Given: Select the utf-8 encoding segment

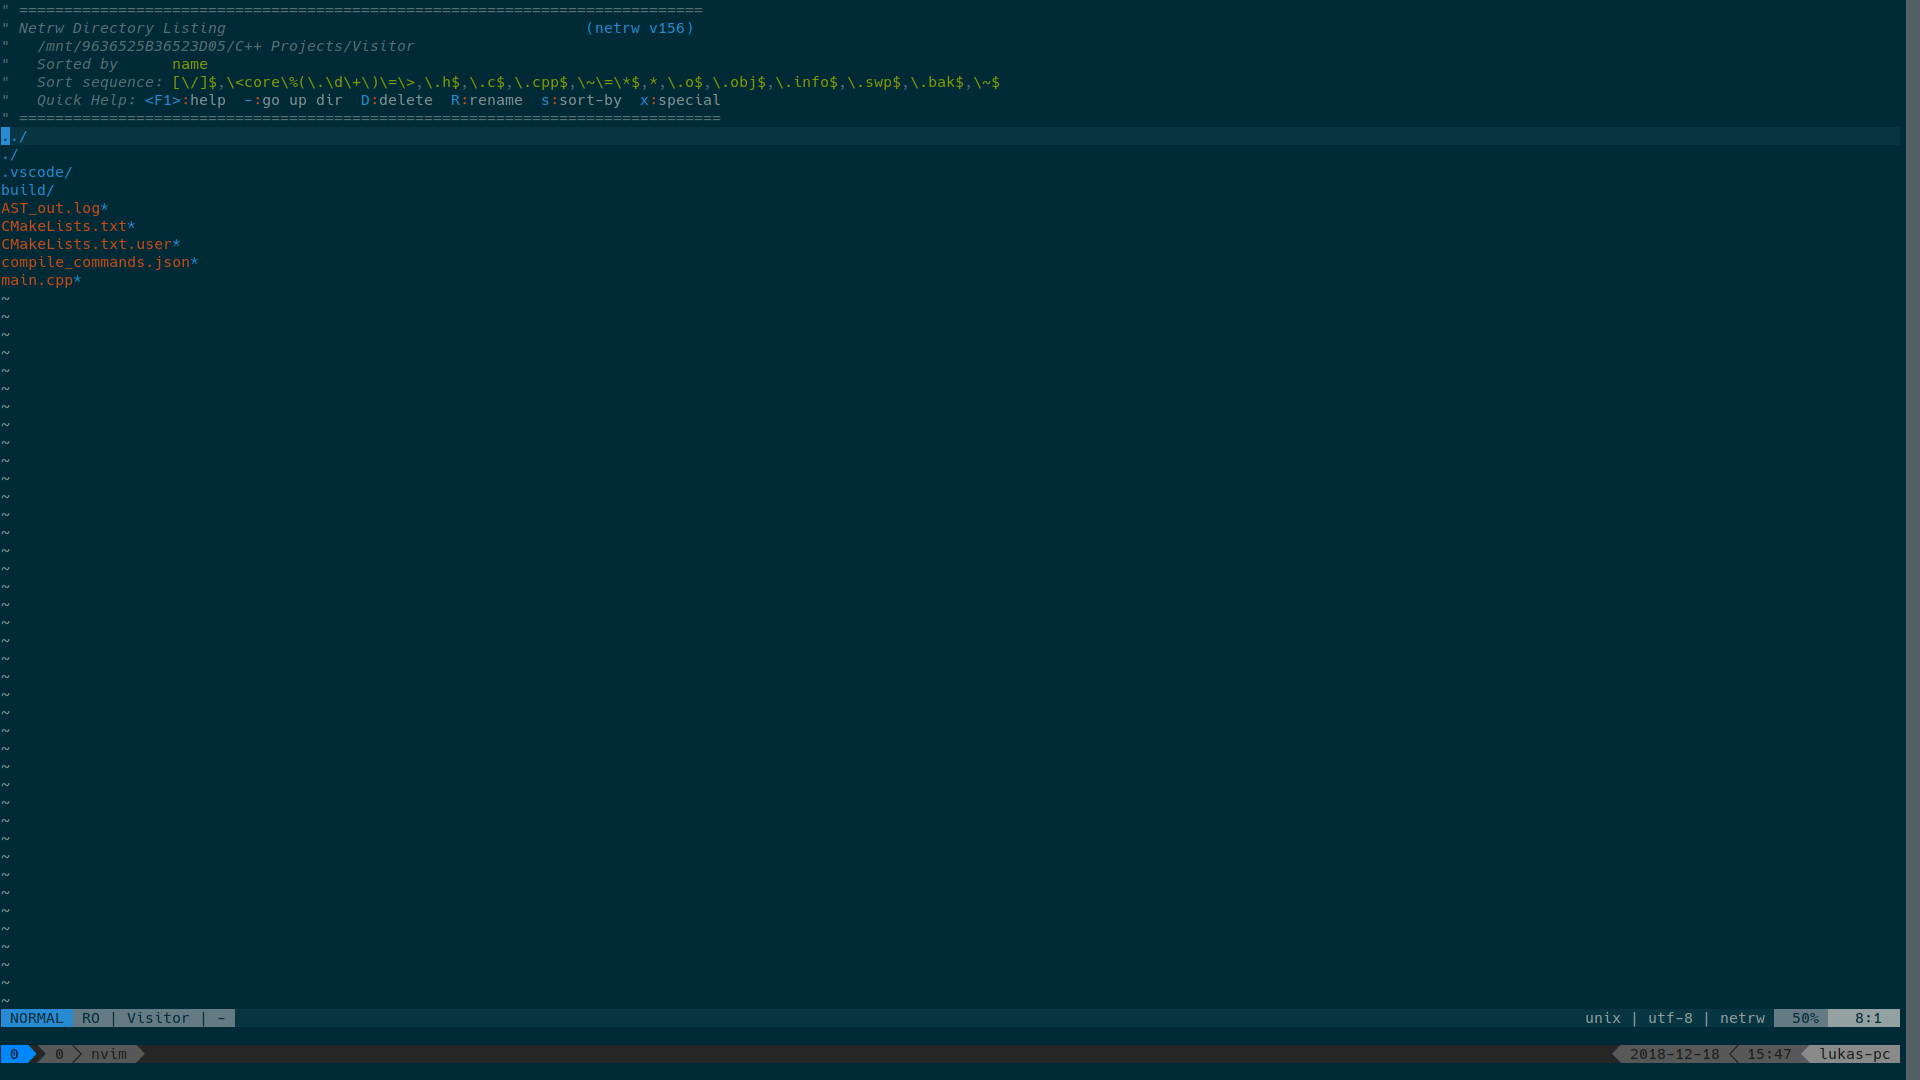Looking at the screenshot, I should [1670, 1018].
